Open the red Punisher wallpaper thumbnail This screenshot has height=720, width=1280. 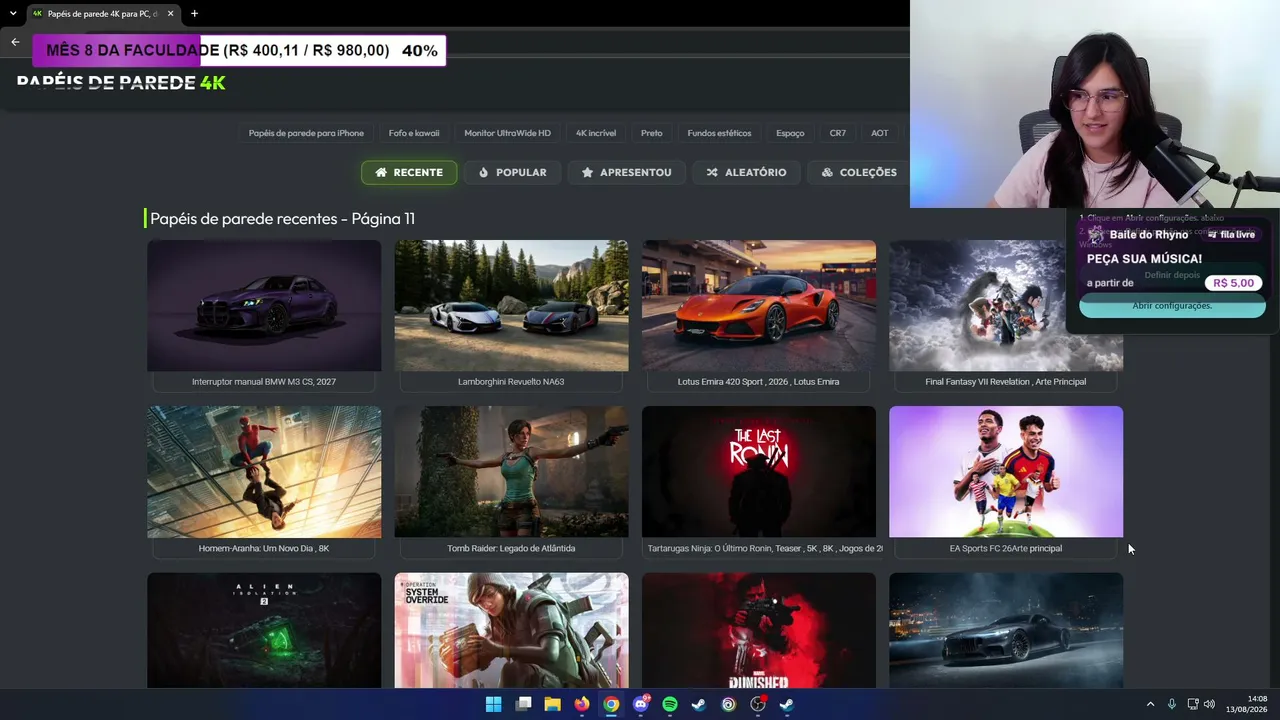coord(759,630)
